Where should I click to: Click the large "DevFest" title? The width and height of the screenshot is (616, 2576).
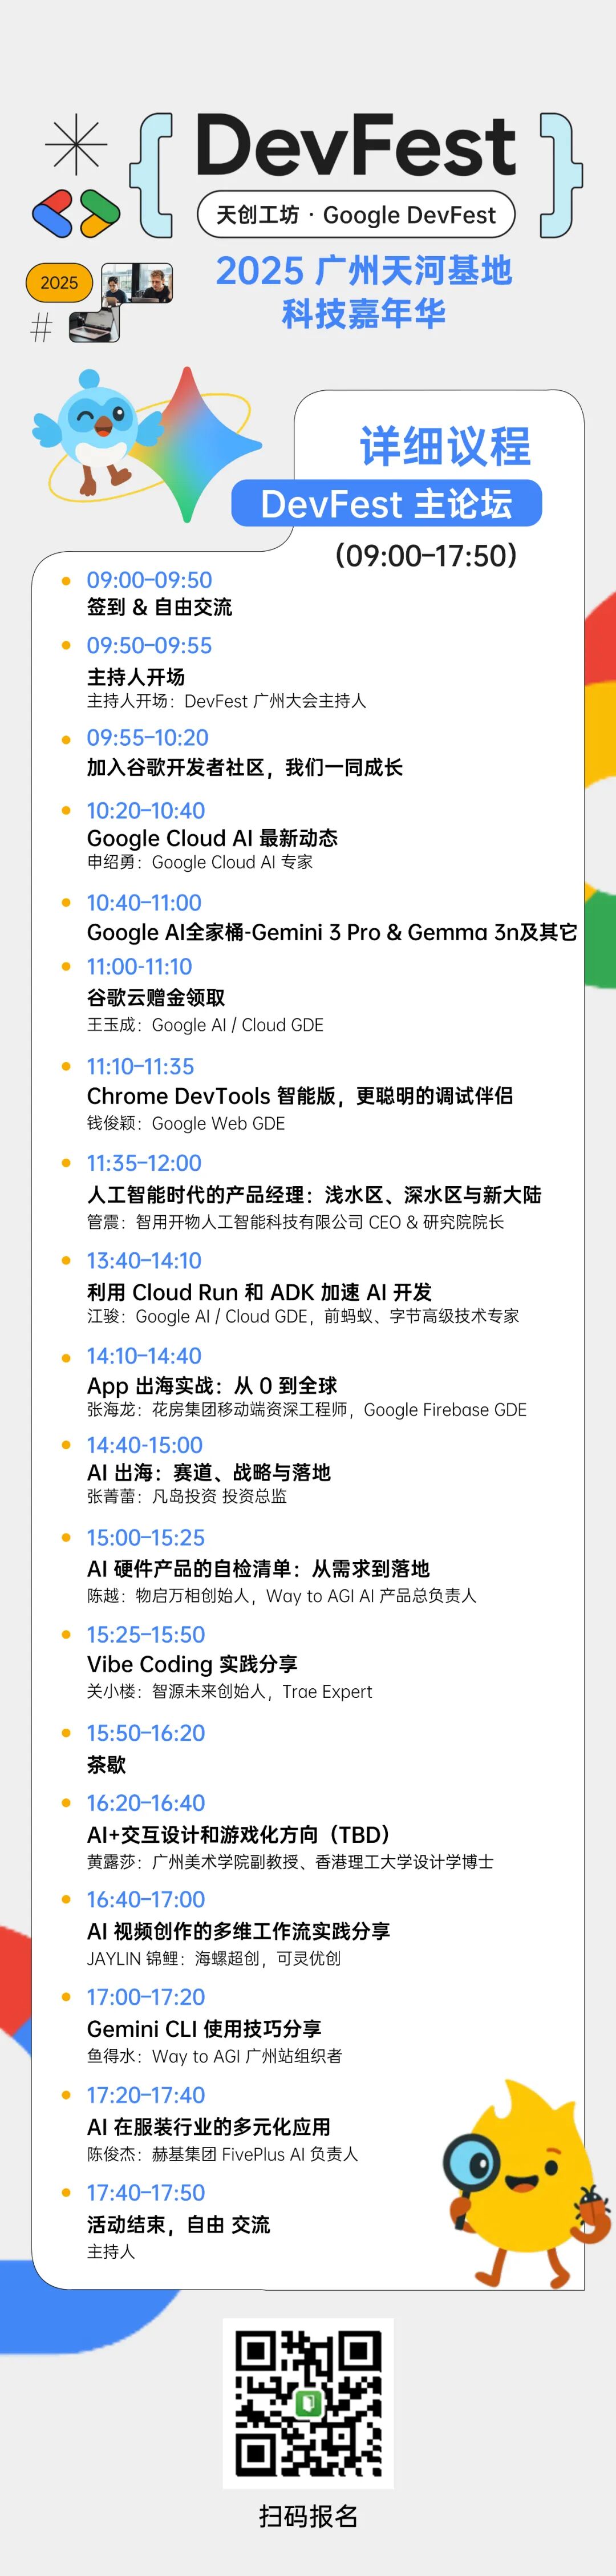tap(356, 146)
